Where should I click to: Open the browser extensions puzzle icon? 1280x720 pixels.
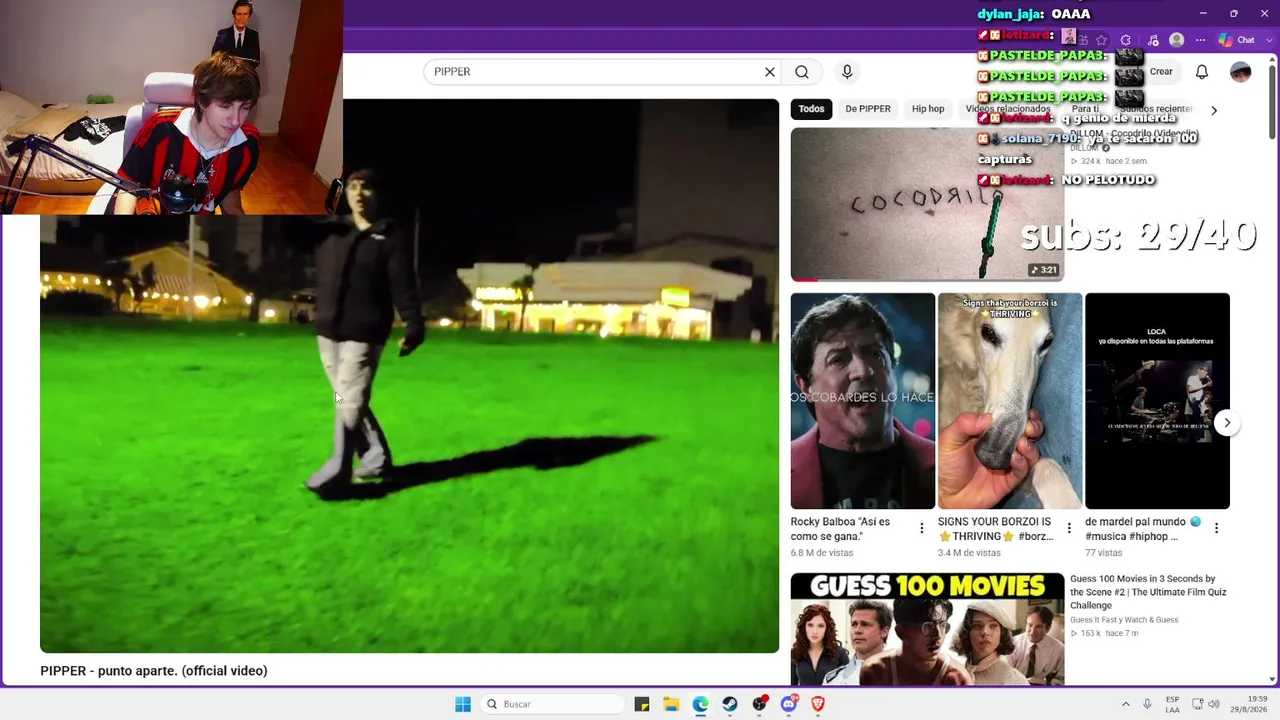pos(1126,40)
